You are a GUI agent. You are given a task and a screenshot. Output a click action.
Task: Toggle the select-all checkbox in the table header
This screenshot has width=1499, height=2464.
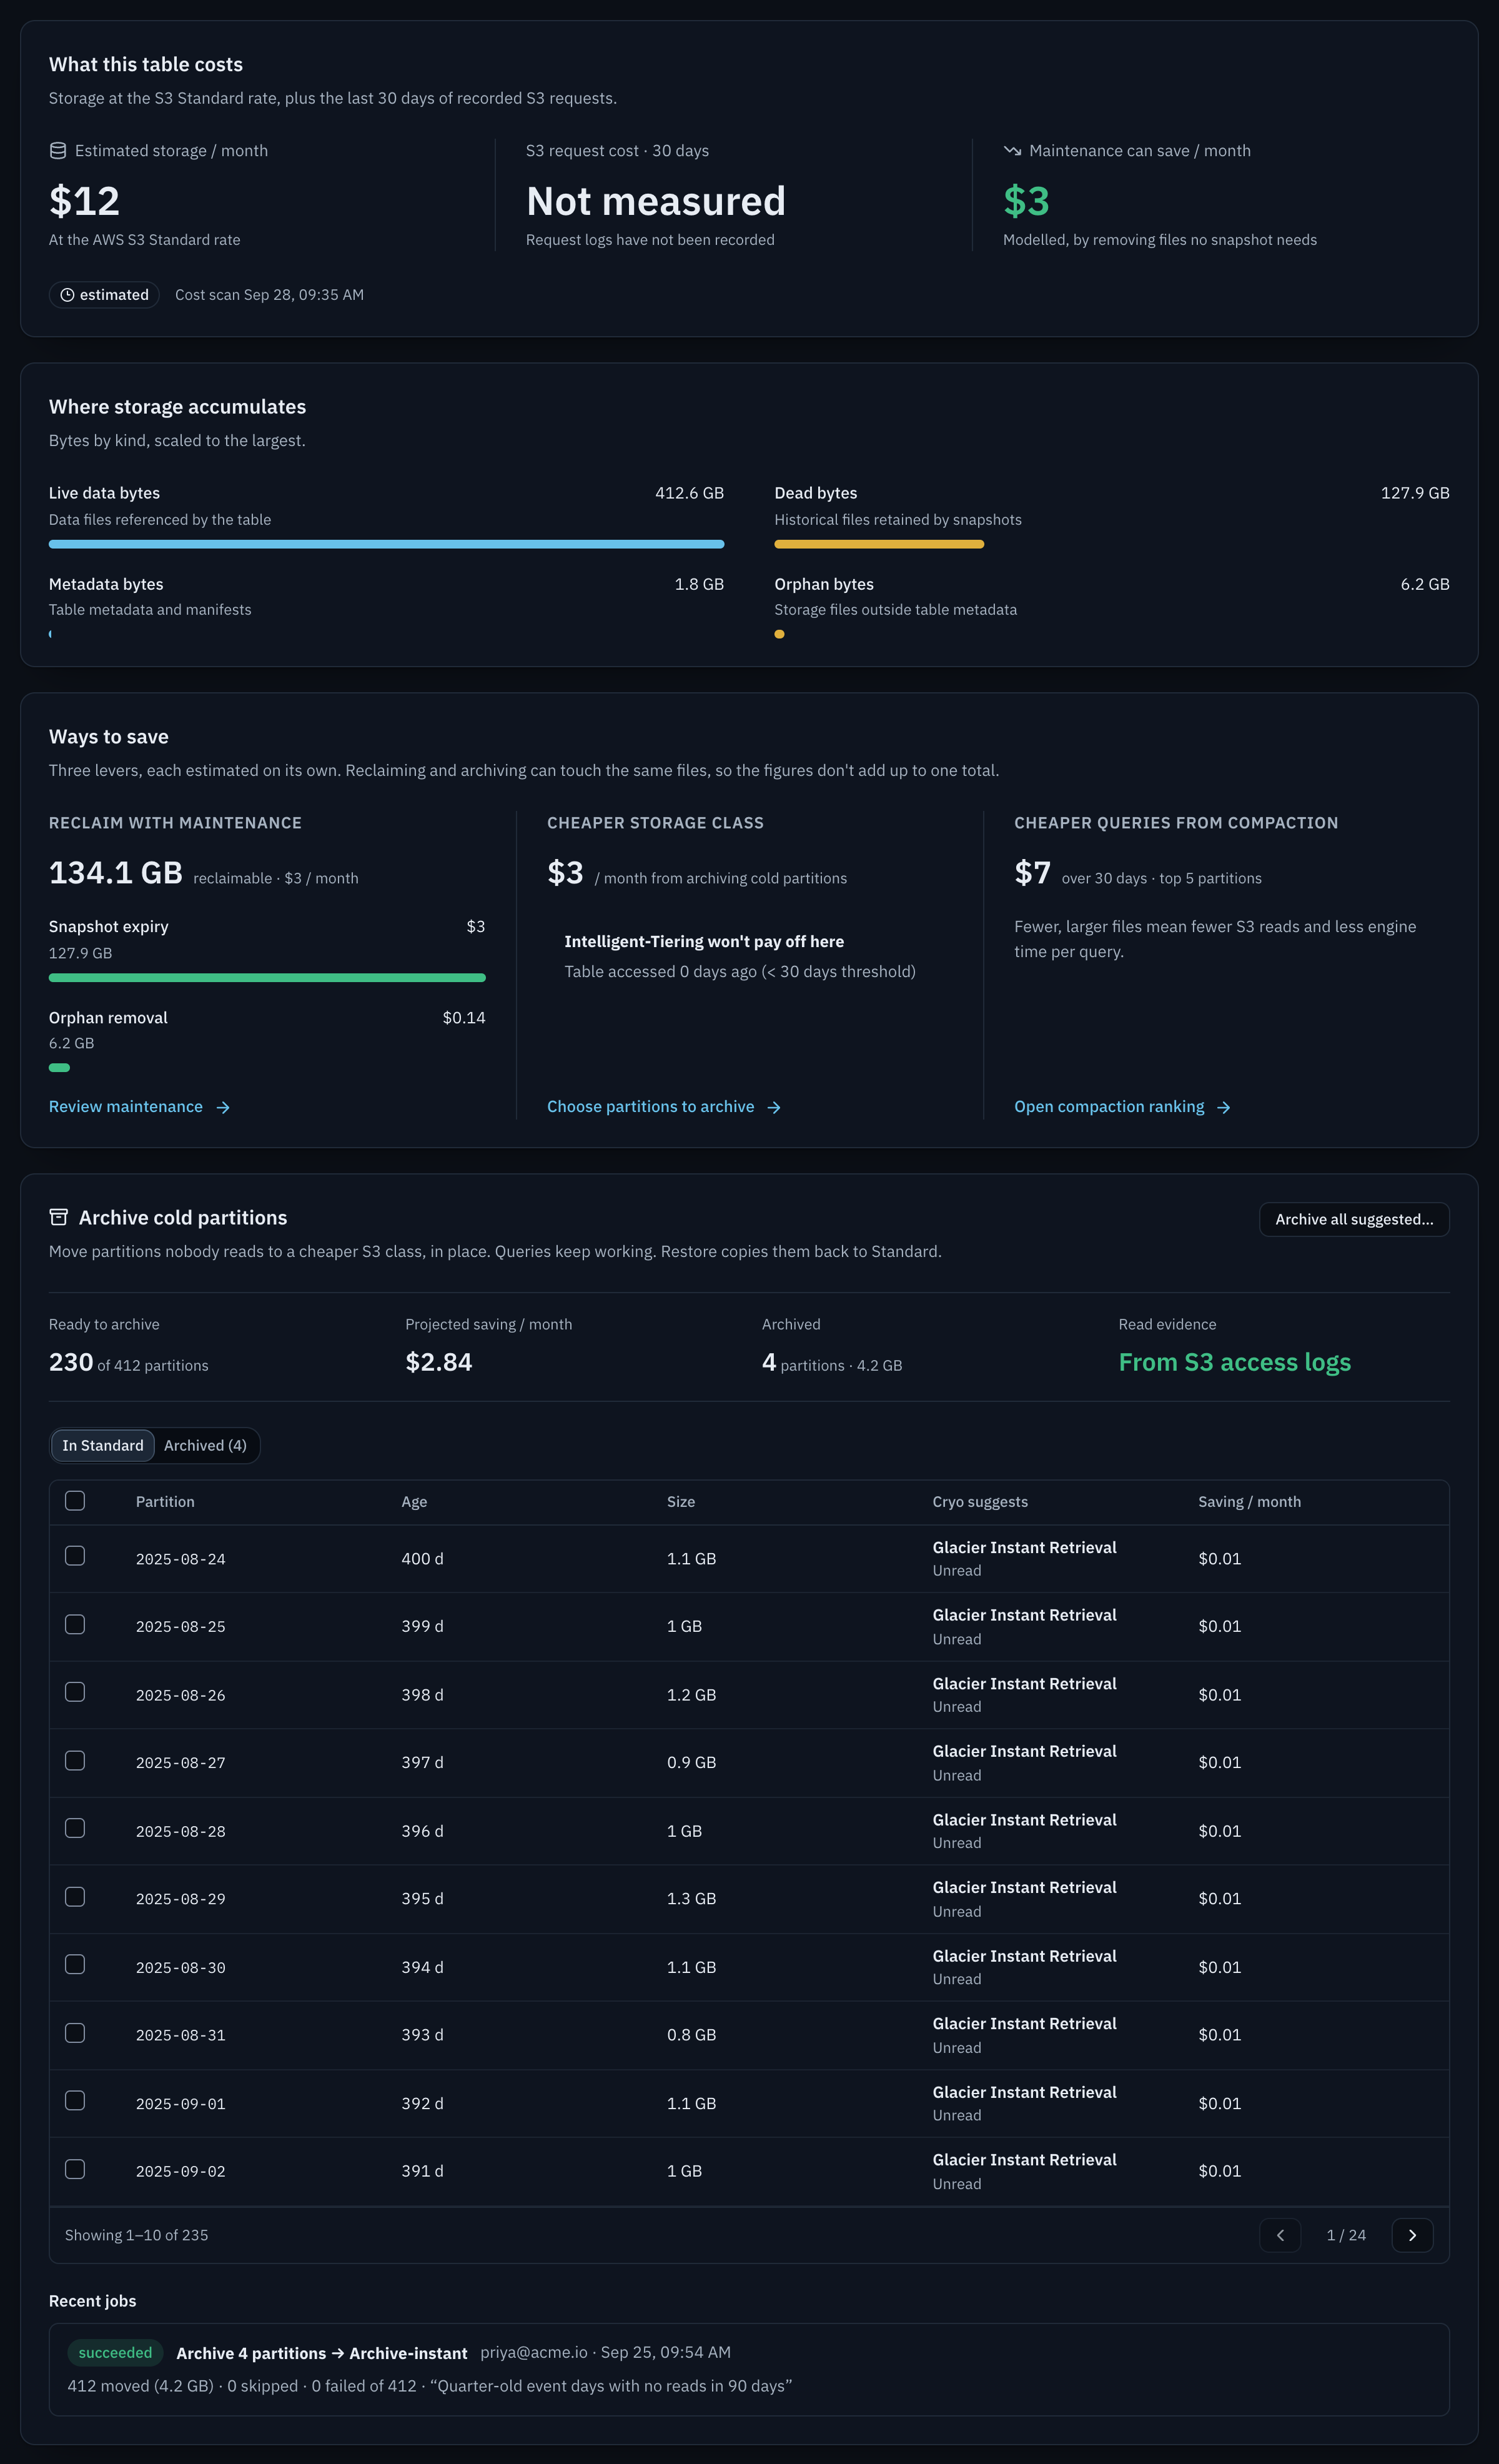pos(75,1501)
